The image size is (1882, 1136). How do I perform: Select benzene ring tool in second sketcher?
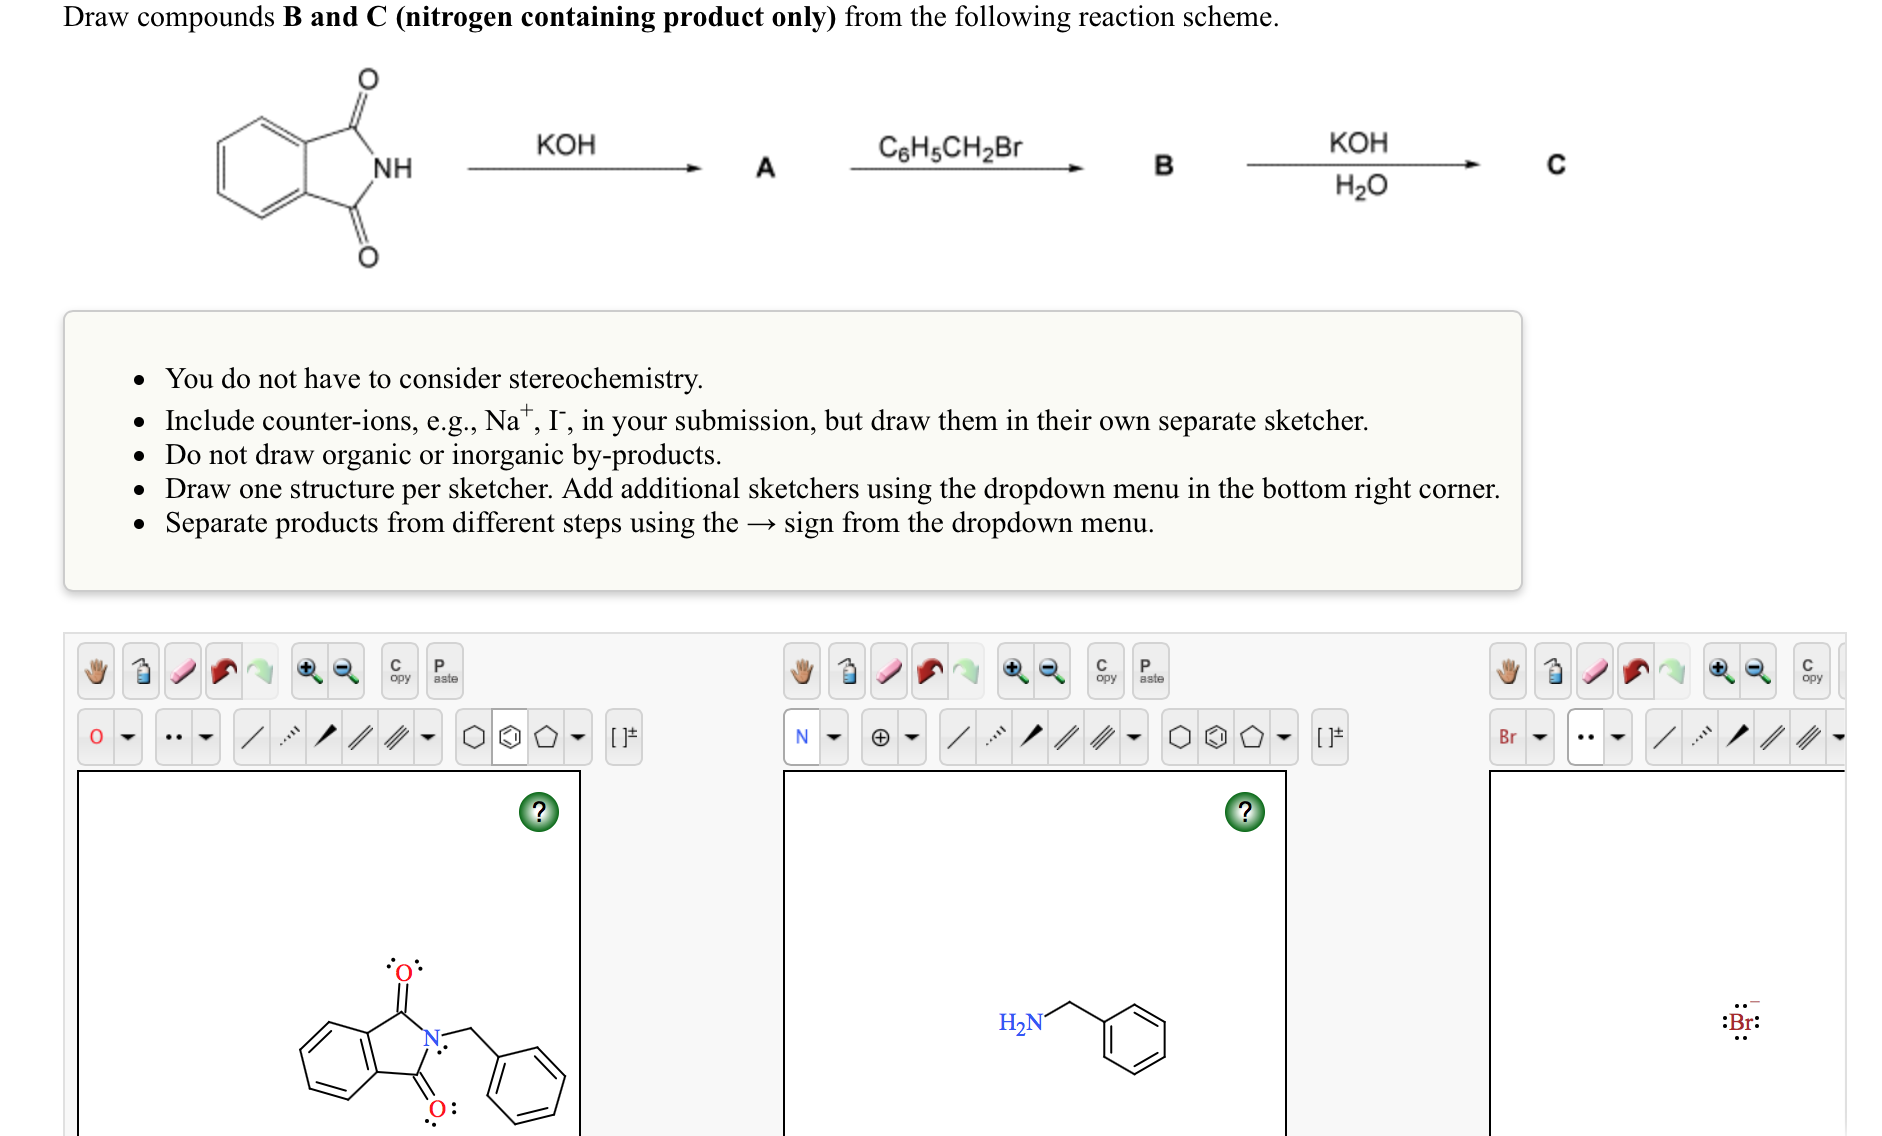pos(1216,737)
